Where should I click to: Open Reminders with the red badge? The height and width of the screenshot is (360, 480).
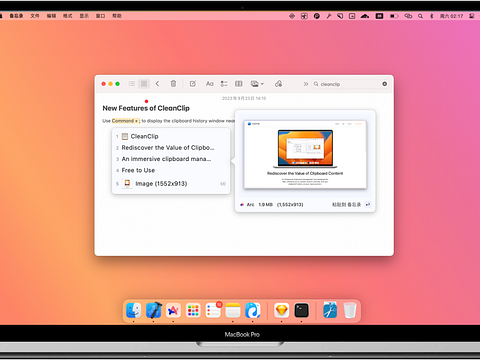[x=213, y=310]
